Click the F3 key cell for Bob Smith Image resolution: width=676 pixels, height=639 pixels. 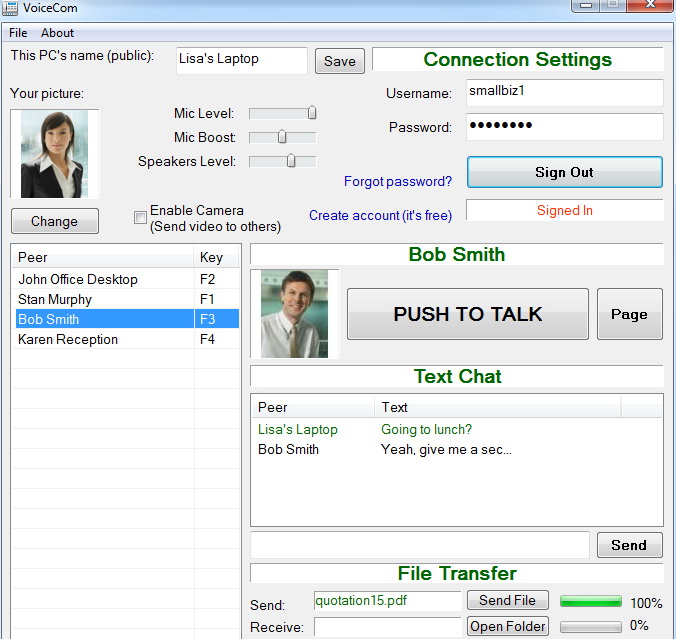pyautogui.click(x=216, y=319)
